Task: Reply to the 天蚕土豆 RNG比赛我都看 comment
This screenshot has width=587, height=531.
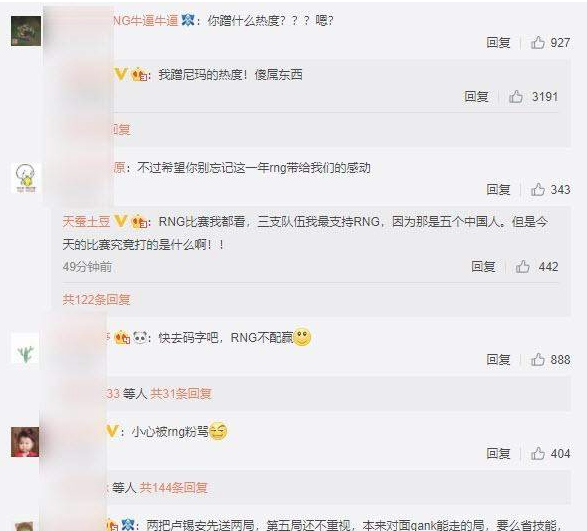Action: coord(483,267)
